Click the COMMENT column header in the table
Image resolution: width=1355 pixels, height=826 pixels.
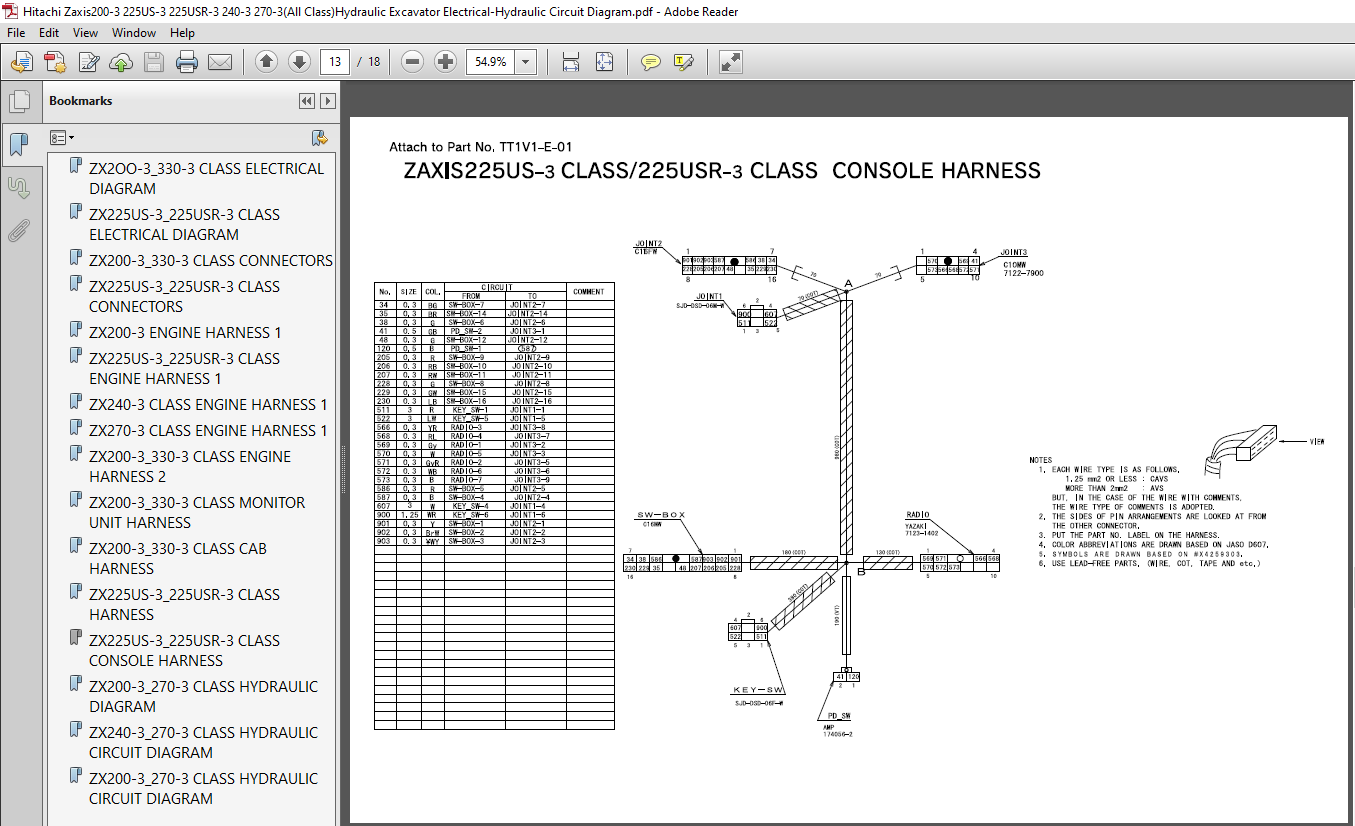[589, 291]
